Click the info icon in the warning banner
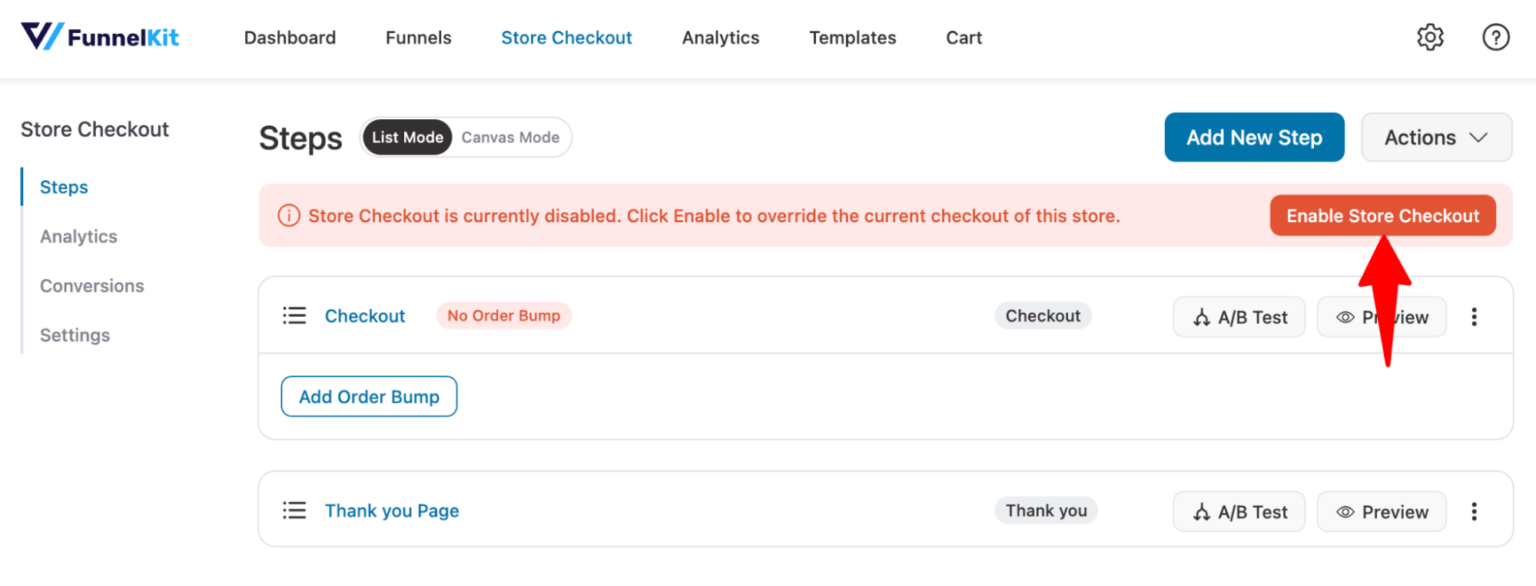Viewport: 1536px width, 586px height. (x=288, y=215)
